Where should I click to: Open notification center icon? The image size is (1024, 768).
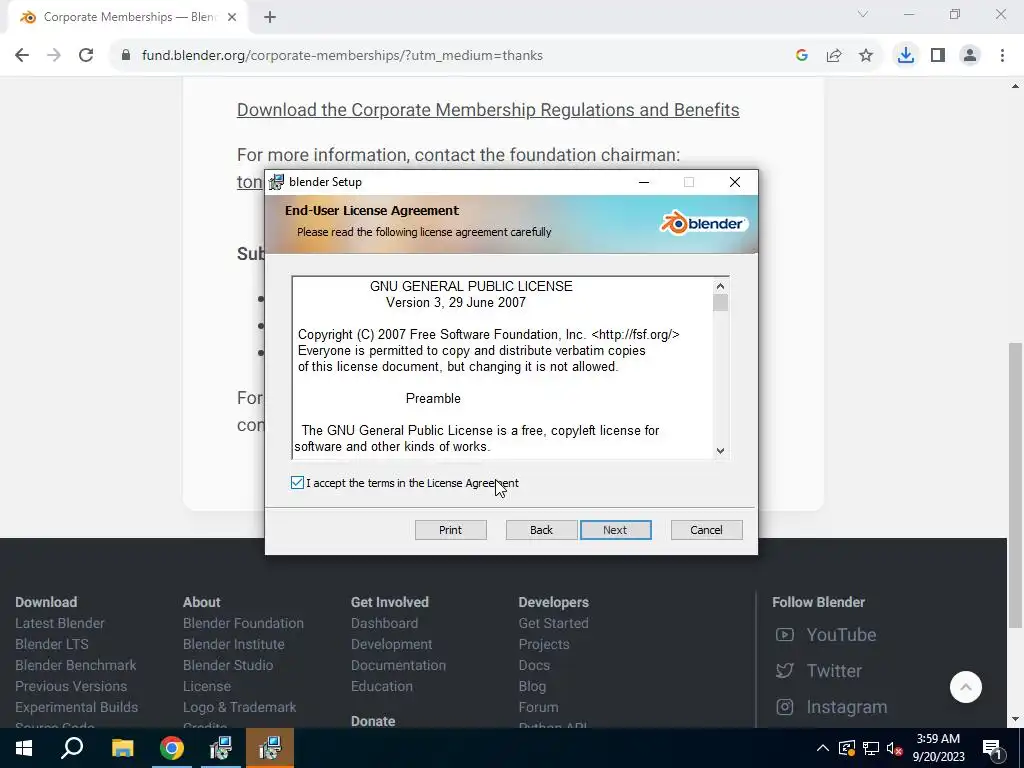(x=992, y=749)
